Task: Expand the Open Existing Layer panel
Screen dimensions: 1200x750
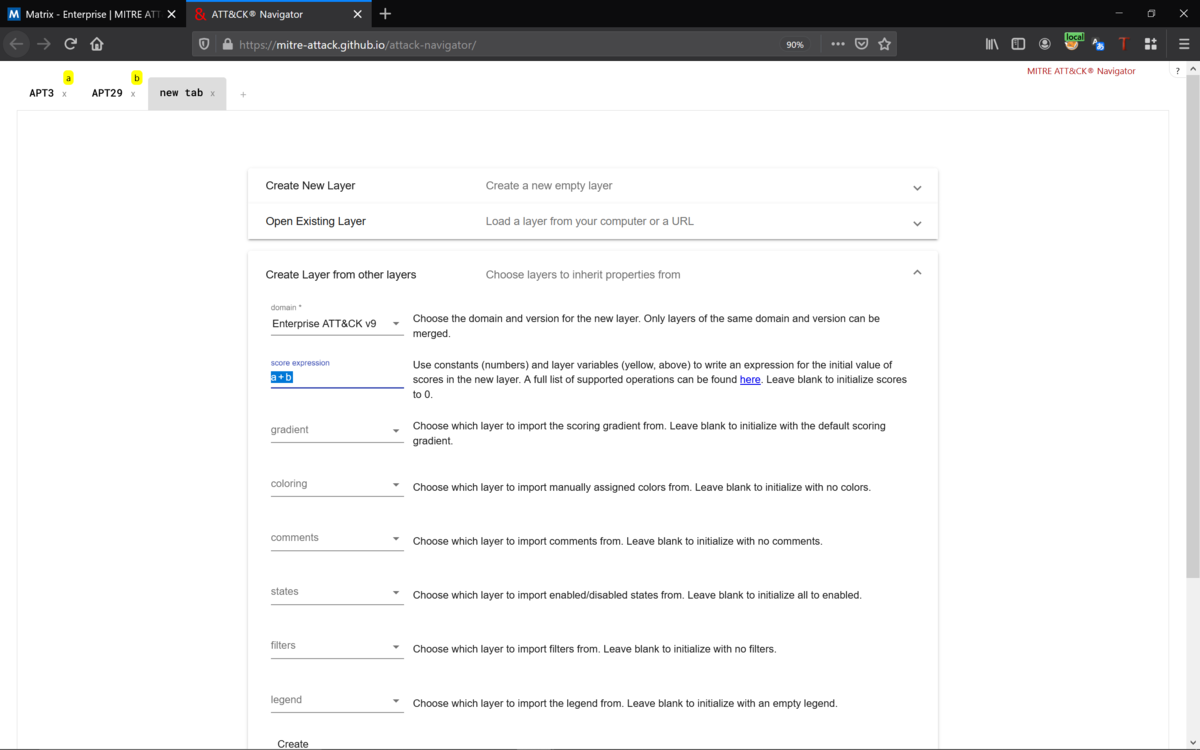Action: click(593, 222)
